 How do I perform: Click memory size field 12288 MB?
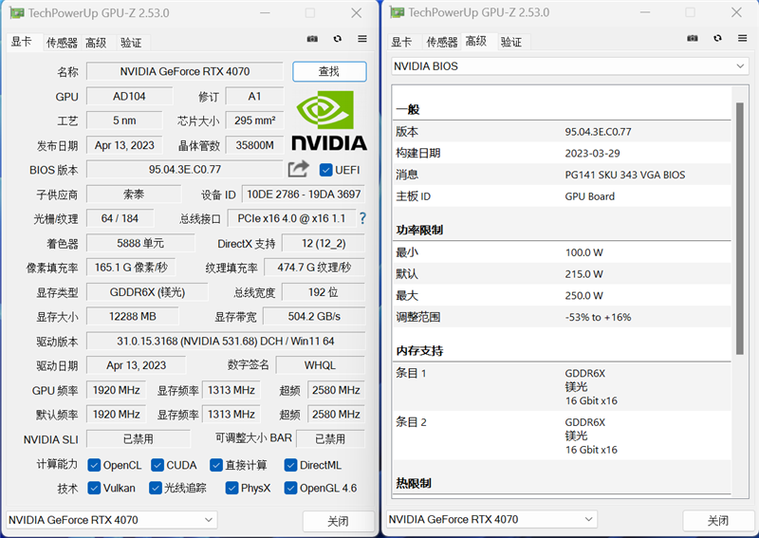tap(133, 316)
